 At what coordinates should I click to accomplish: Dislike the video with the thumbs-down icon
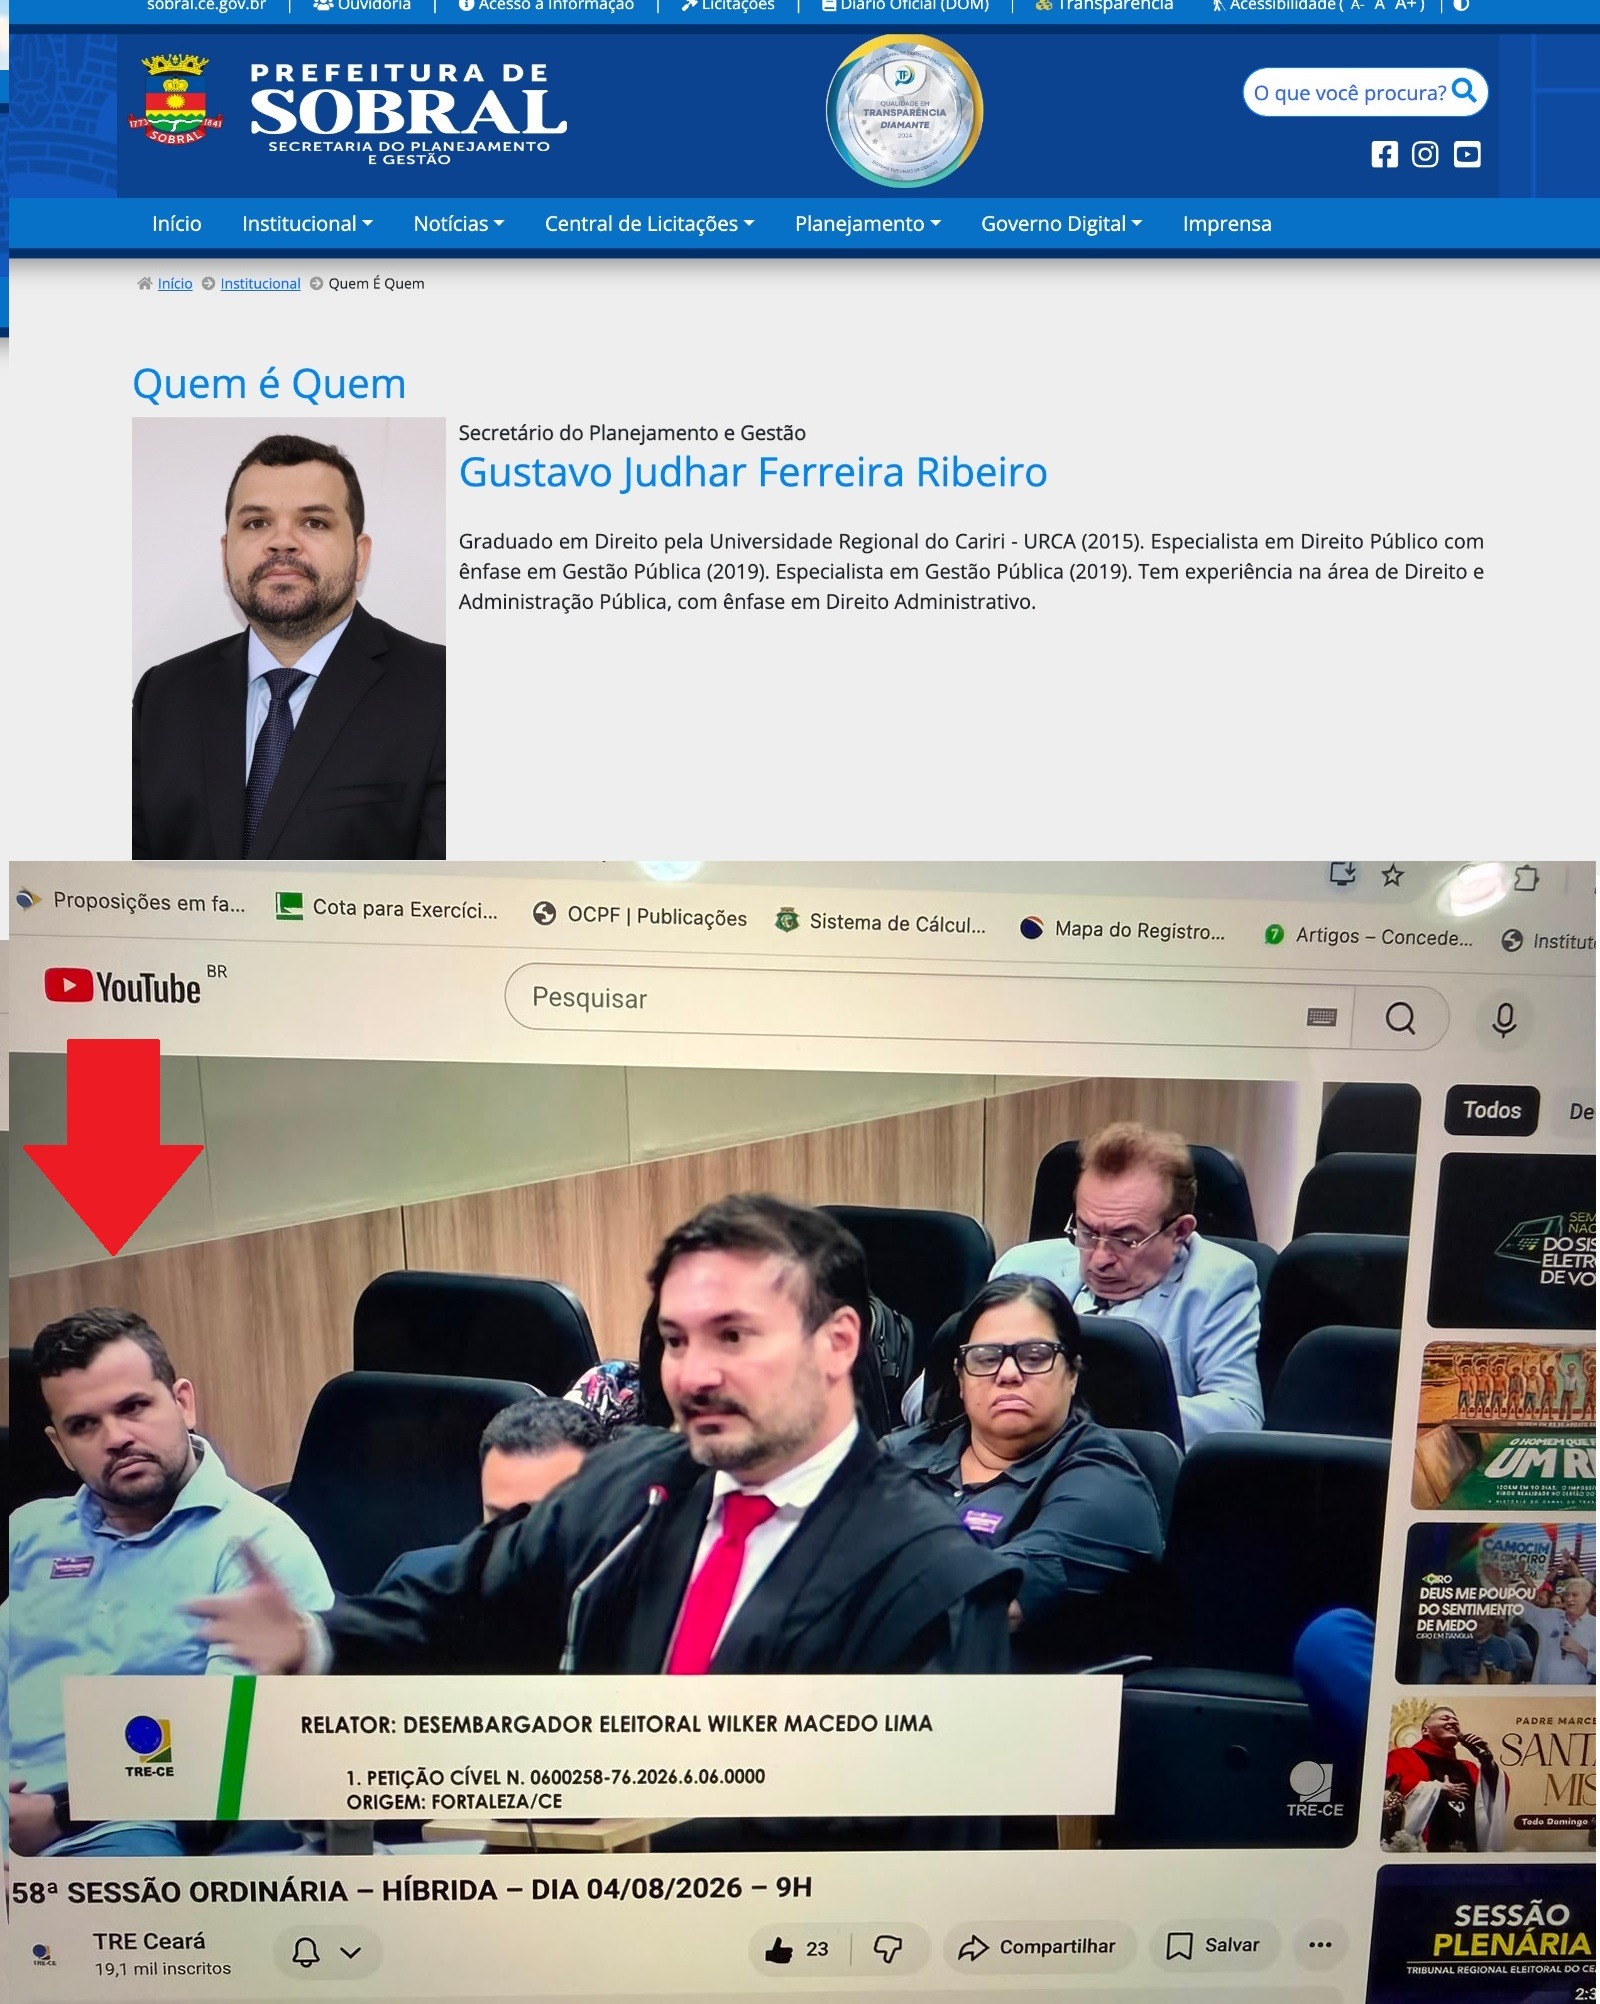[888, 1947]
